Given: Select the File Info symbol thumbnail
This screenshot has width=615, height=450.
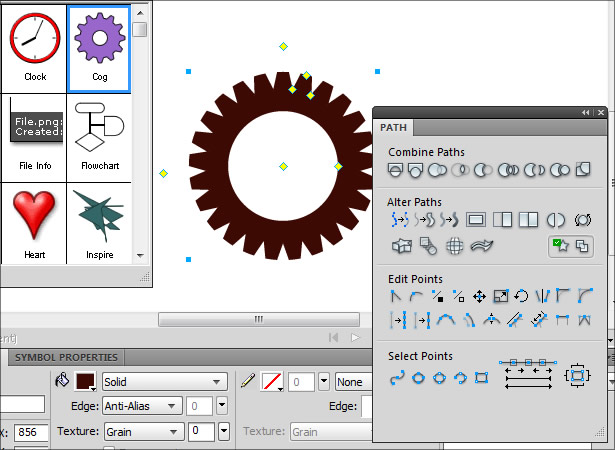Looking at the screenshot, I should pos(34,138).
